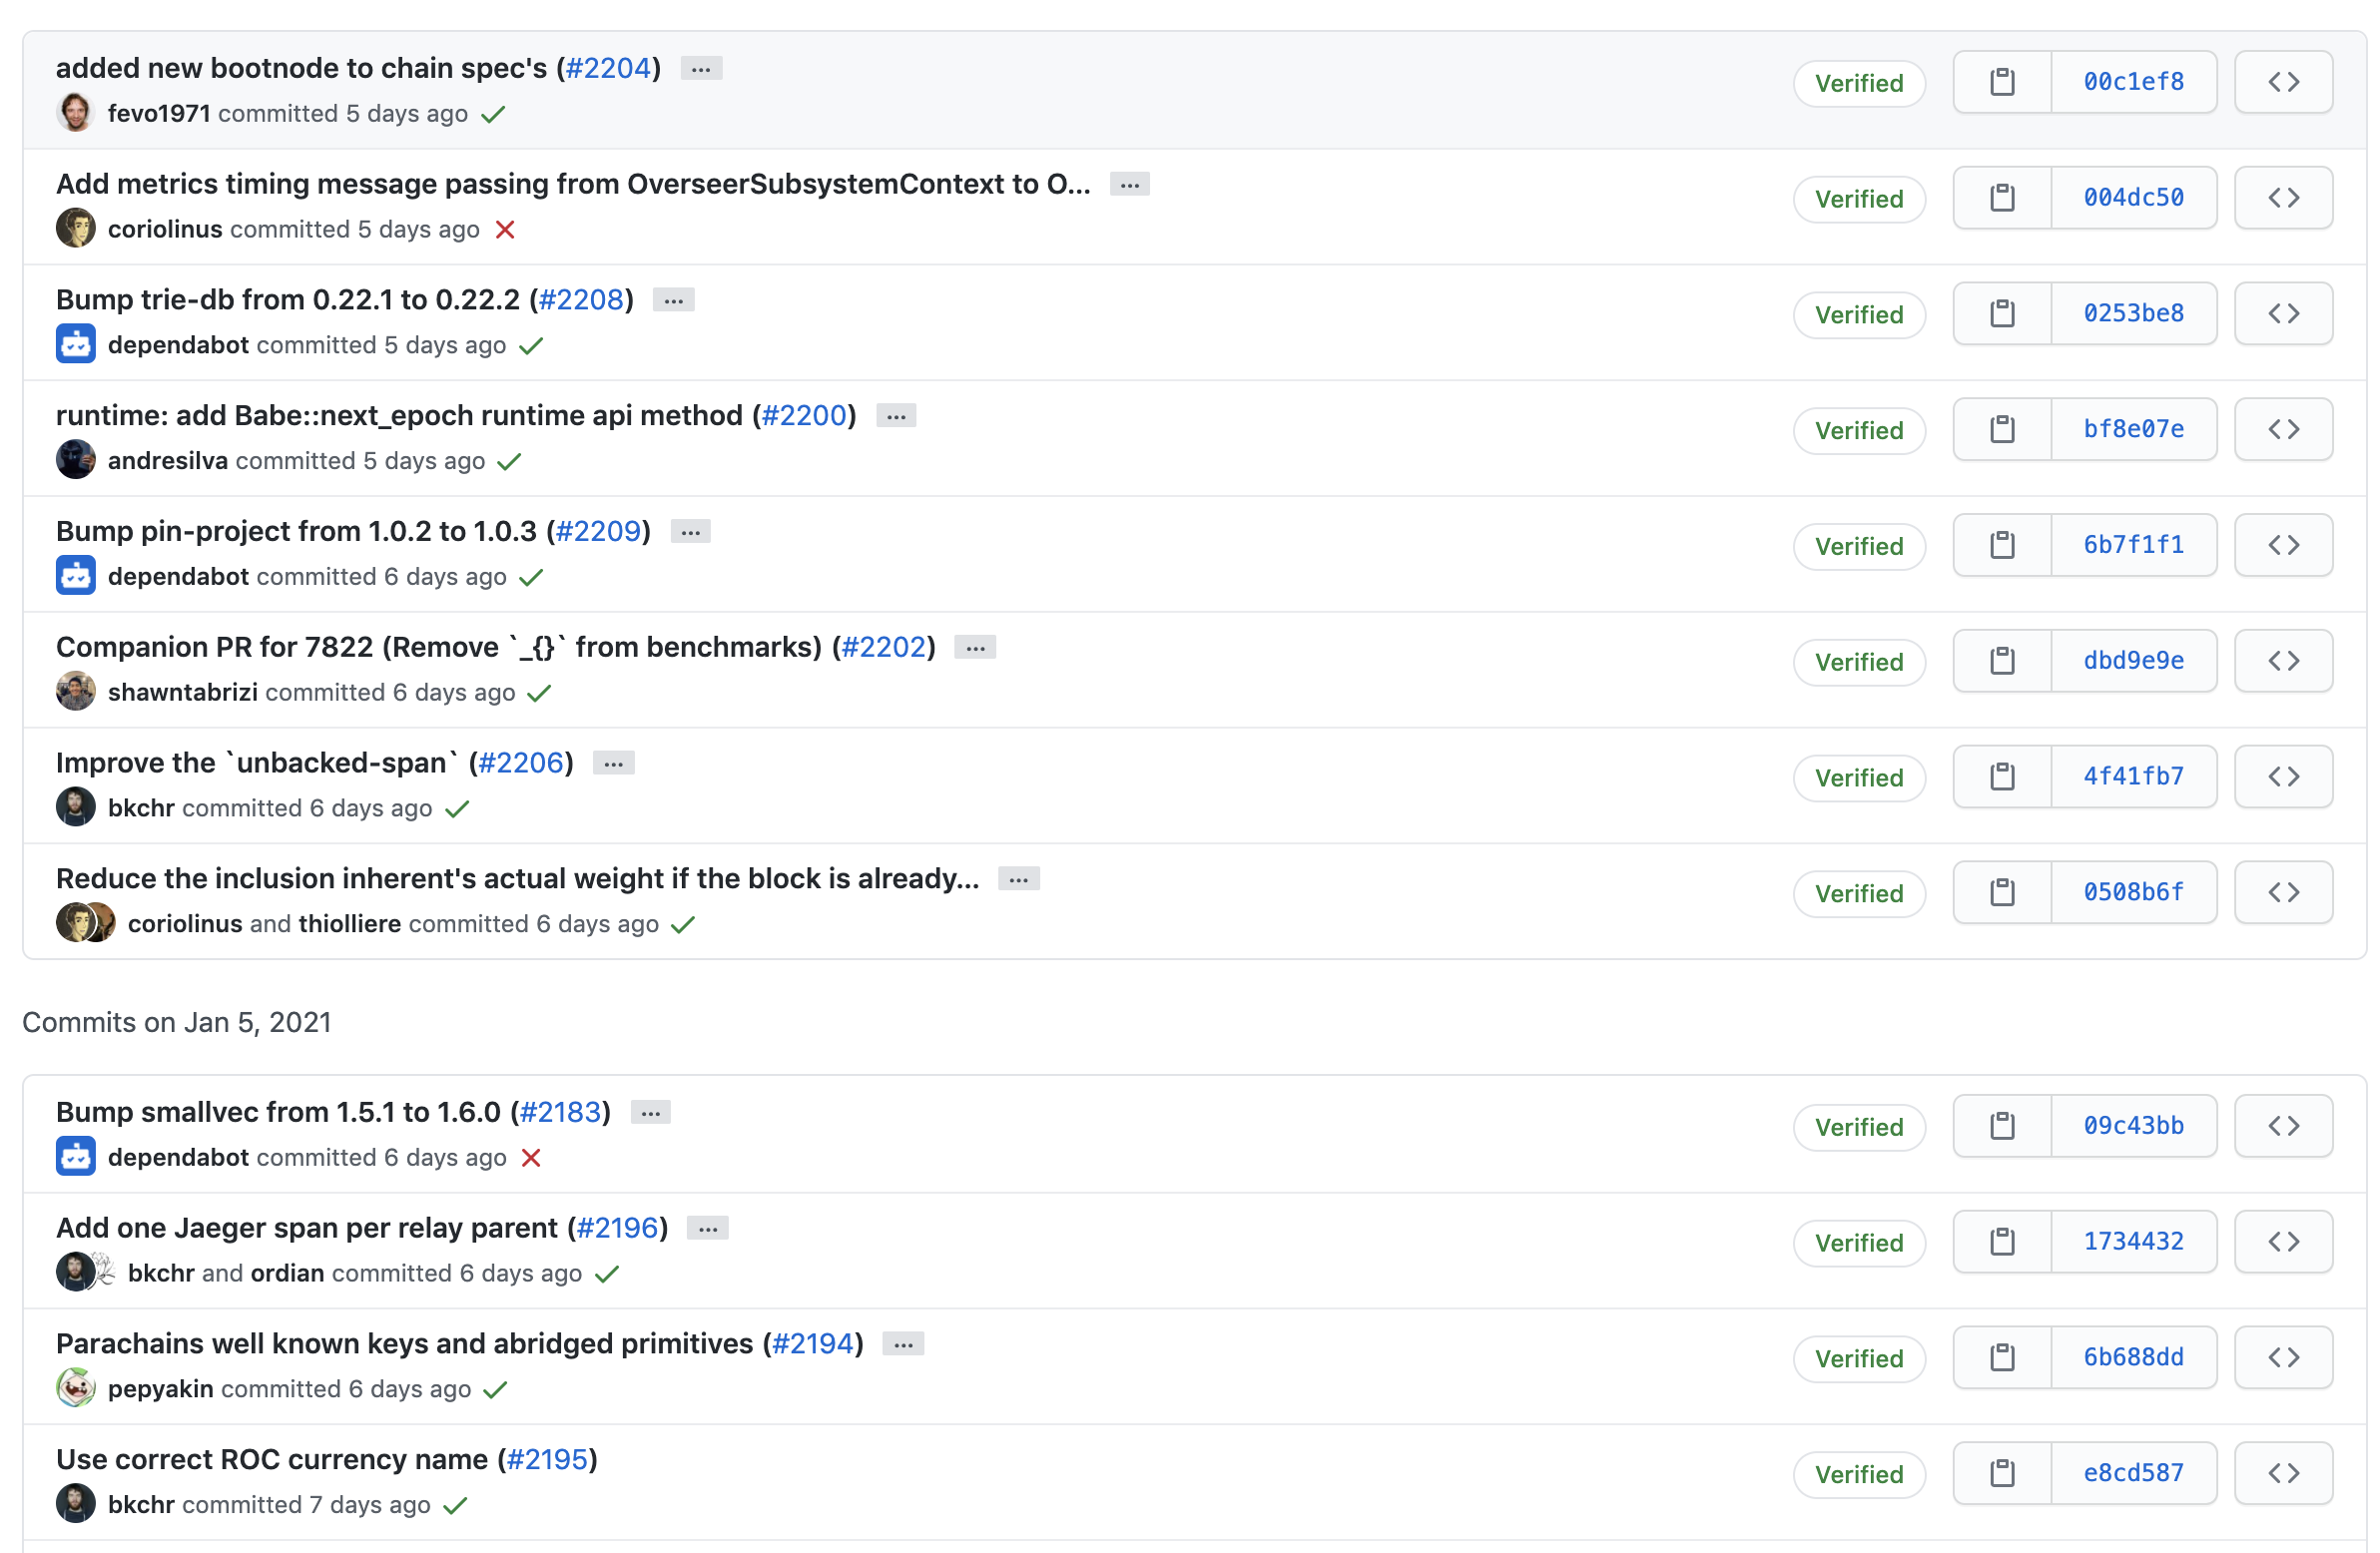Click the Verified badge on commit 4f41fb7

pyautogui.click(x=1858, y=778)
